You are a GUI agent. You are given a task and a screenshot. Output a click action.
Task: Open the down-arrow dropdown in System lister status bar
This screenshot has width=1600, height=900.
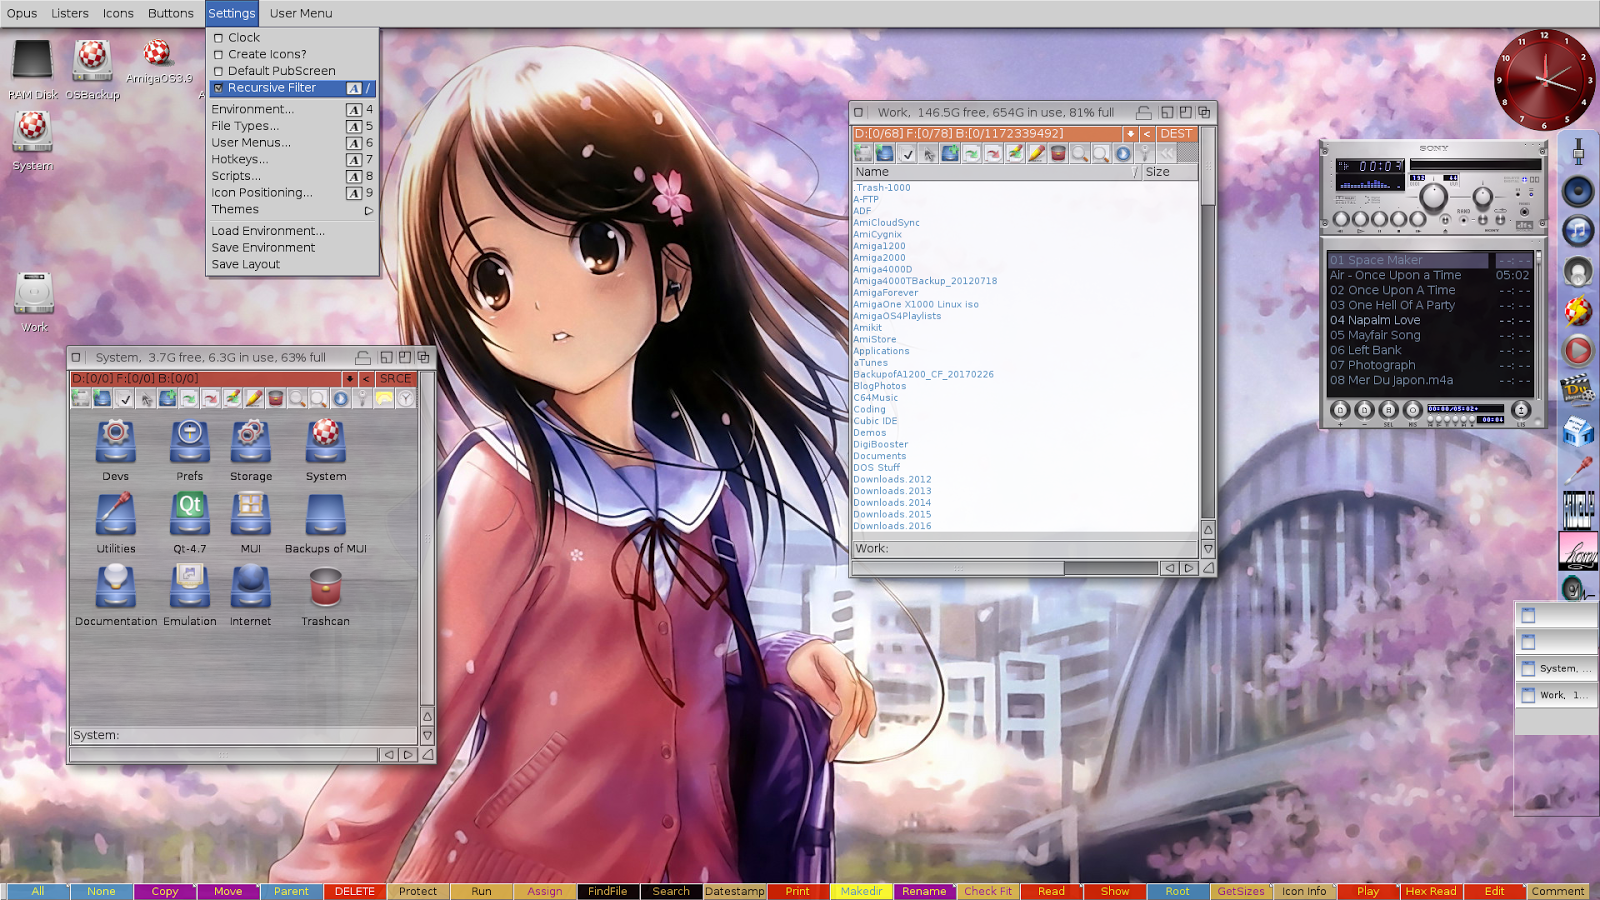[350, 379]
